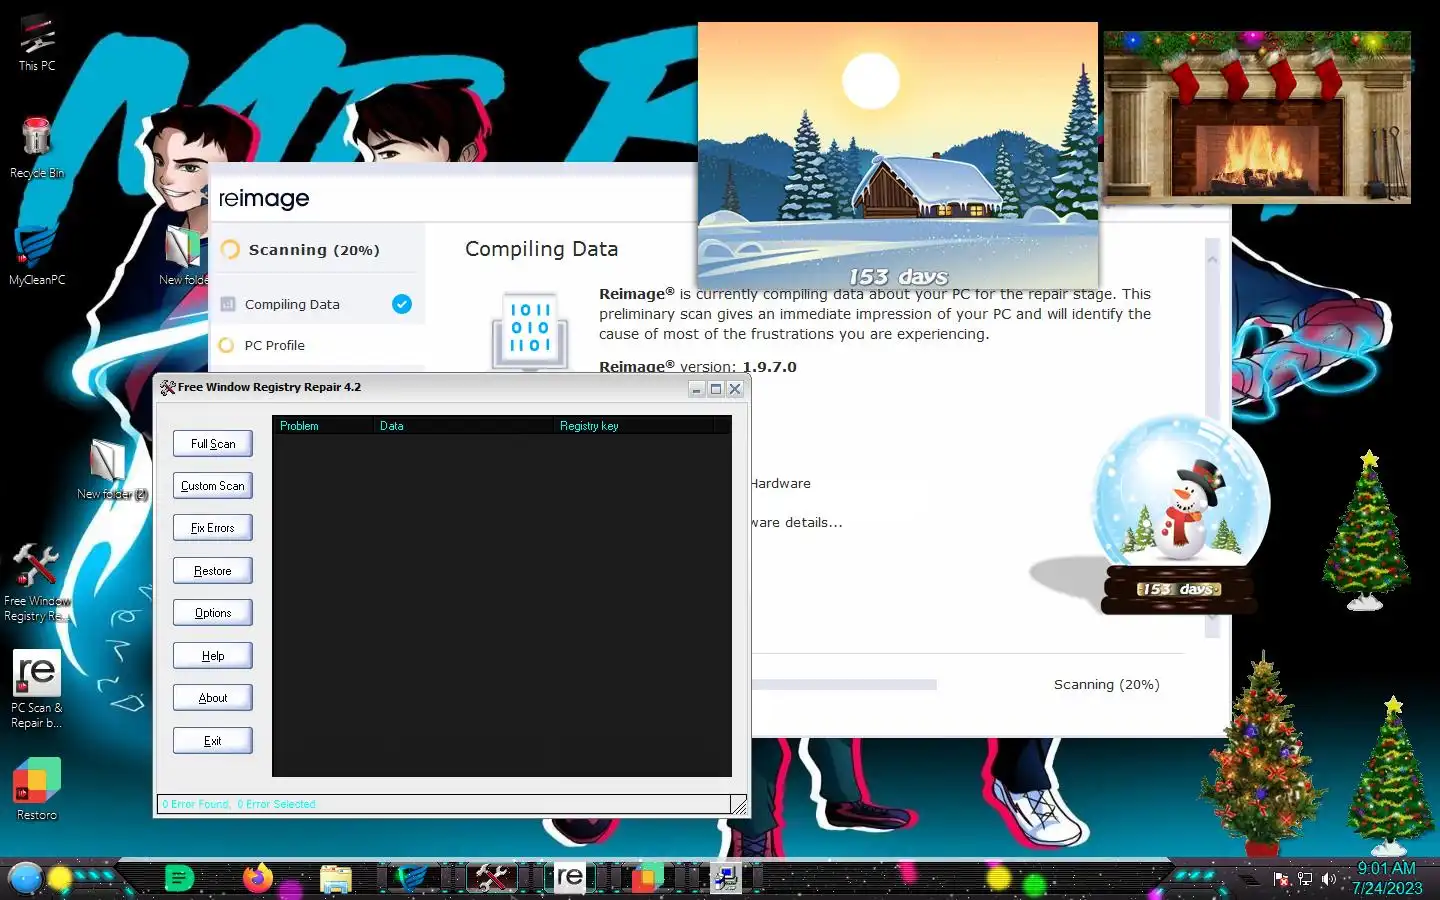Open the Start orb on the taskbar

click(25, 878)
